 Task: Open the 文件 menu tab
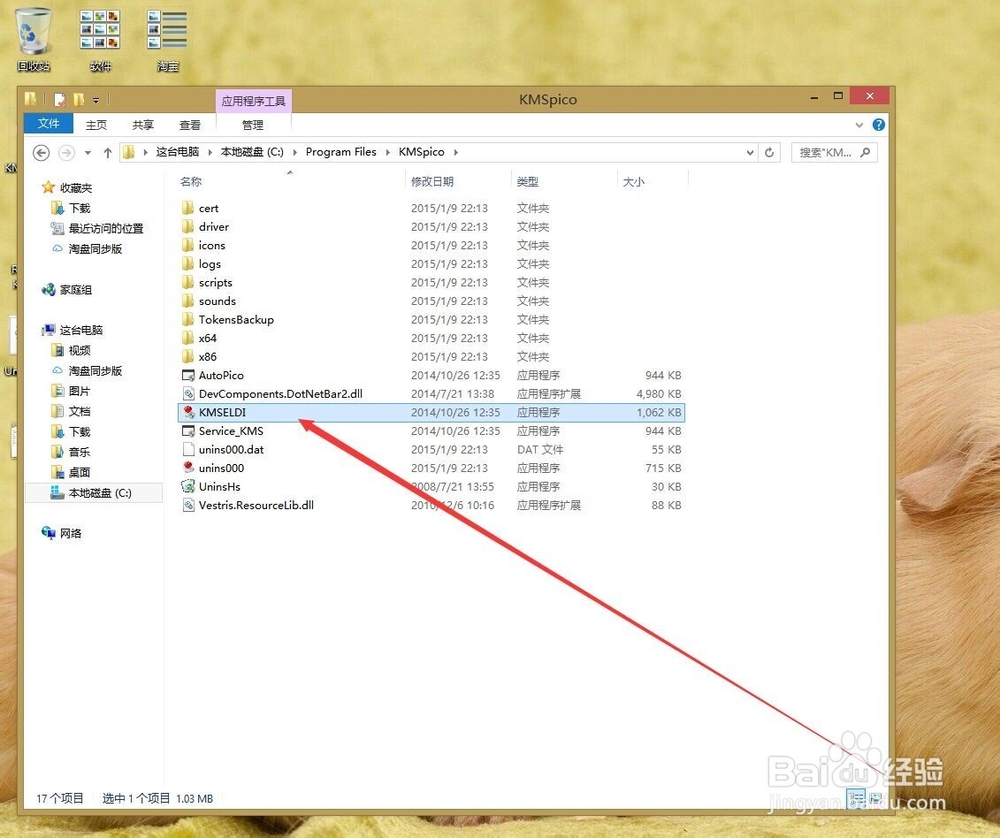pos(48,124)
